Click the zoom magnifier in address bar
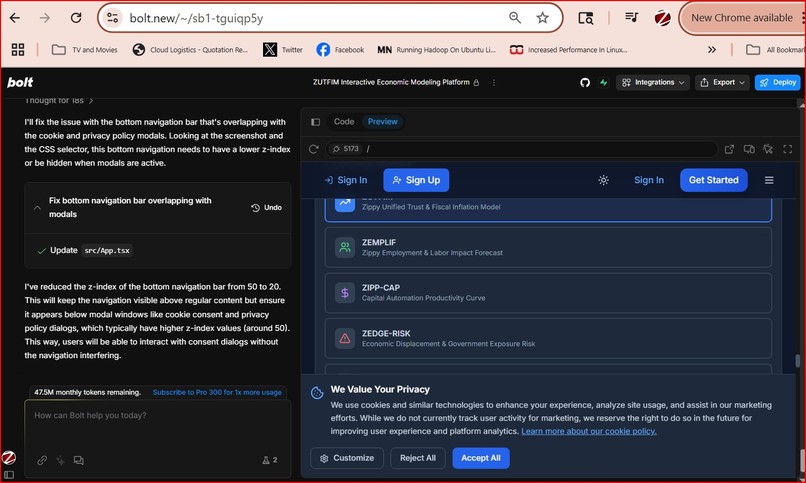This screenshot has width=806, height=483. tap(515, 18)
